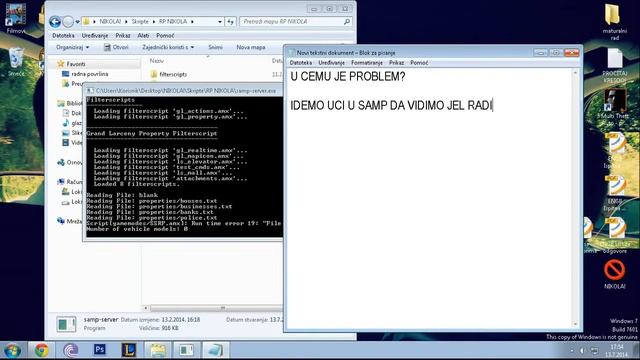Select RP NIKOLA in the address breadcrumb
Image resolution: width=640 pixels, height=360 pixels.
click(x=173, y=22)
